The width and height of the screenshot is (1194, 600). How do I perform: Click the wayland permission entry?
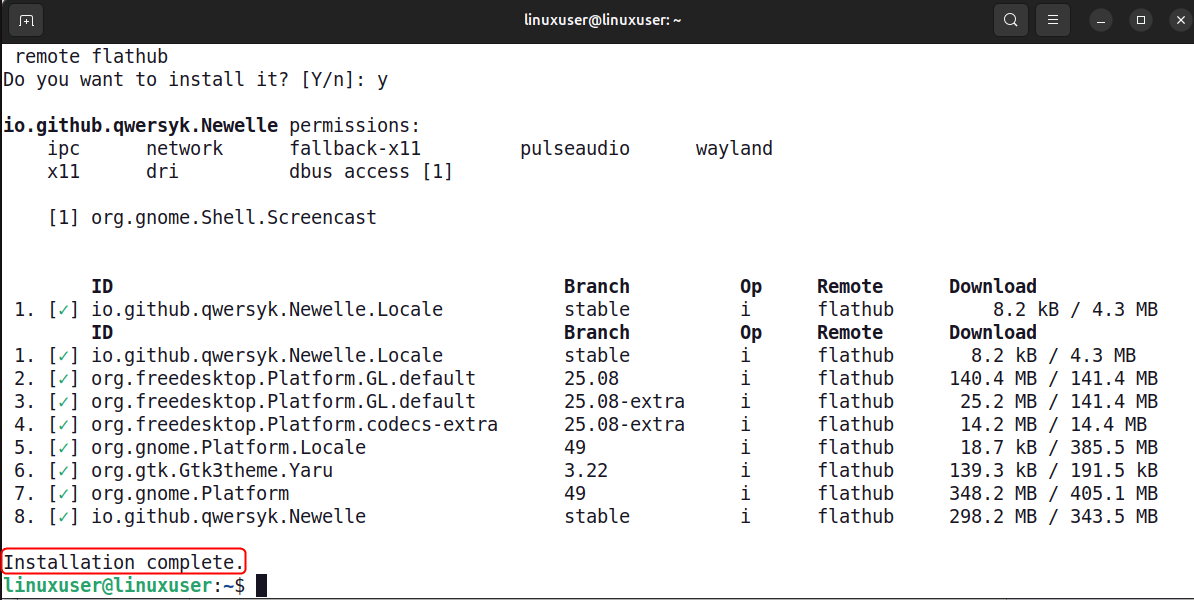734,149
